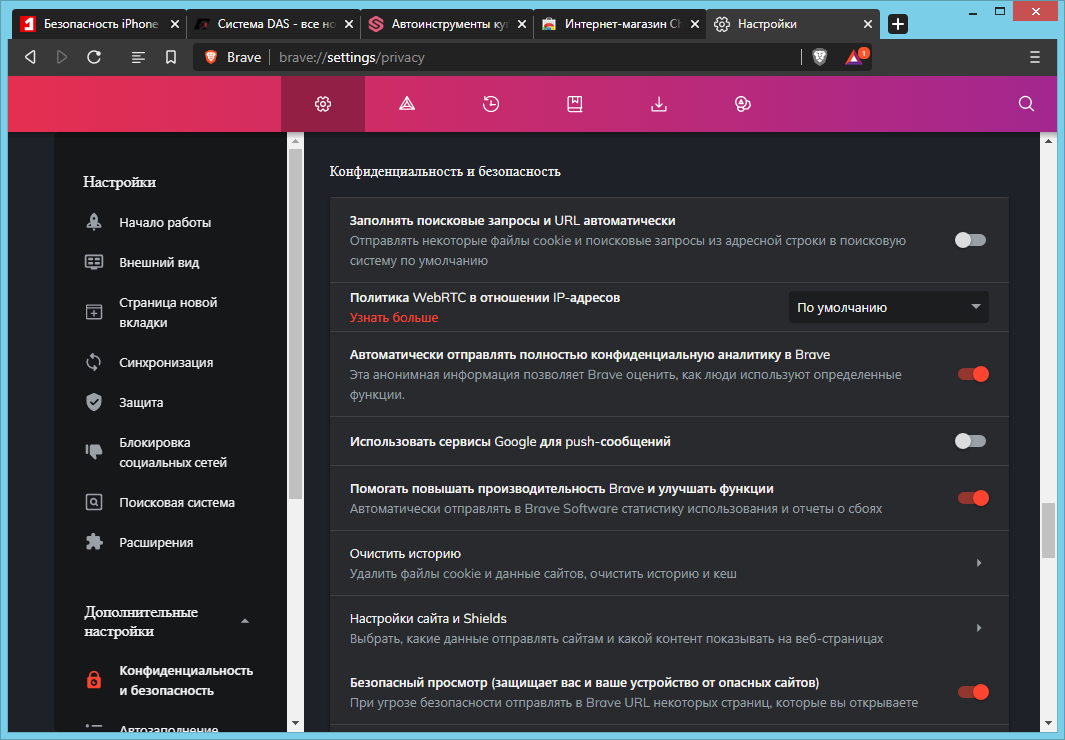Open Начало работы settings section
Screen dimensions: 1065x740
(x=165, y=222)
